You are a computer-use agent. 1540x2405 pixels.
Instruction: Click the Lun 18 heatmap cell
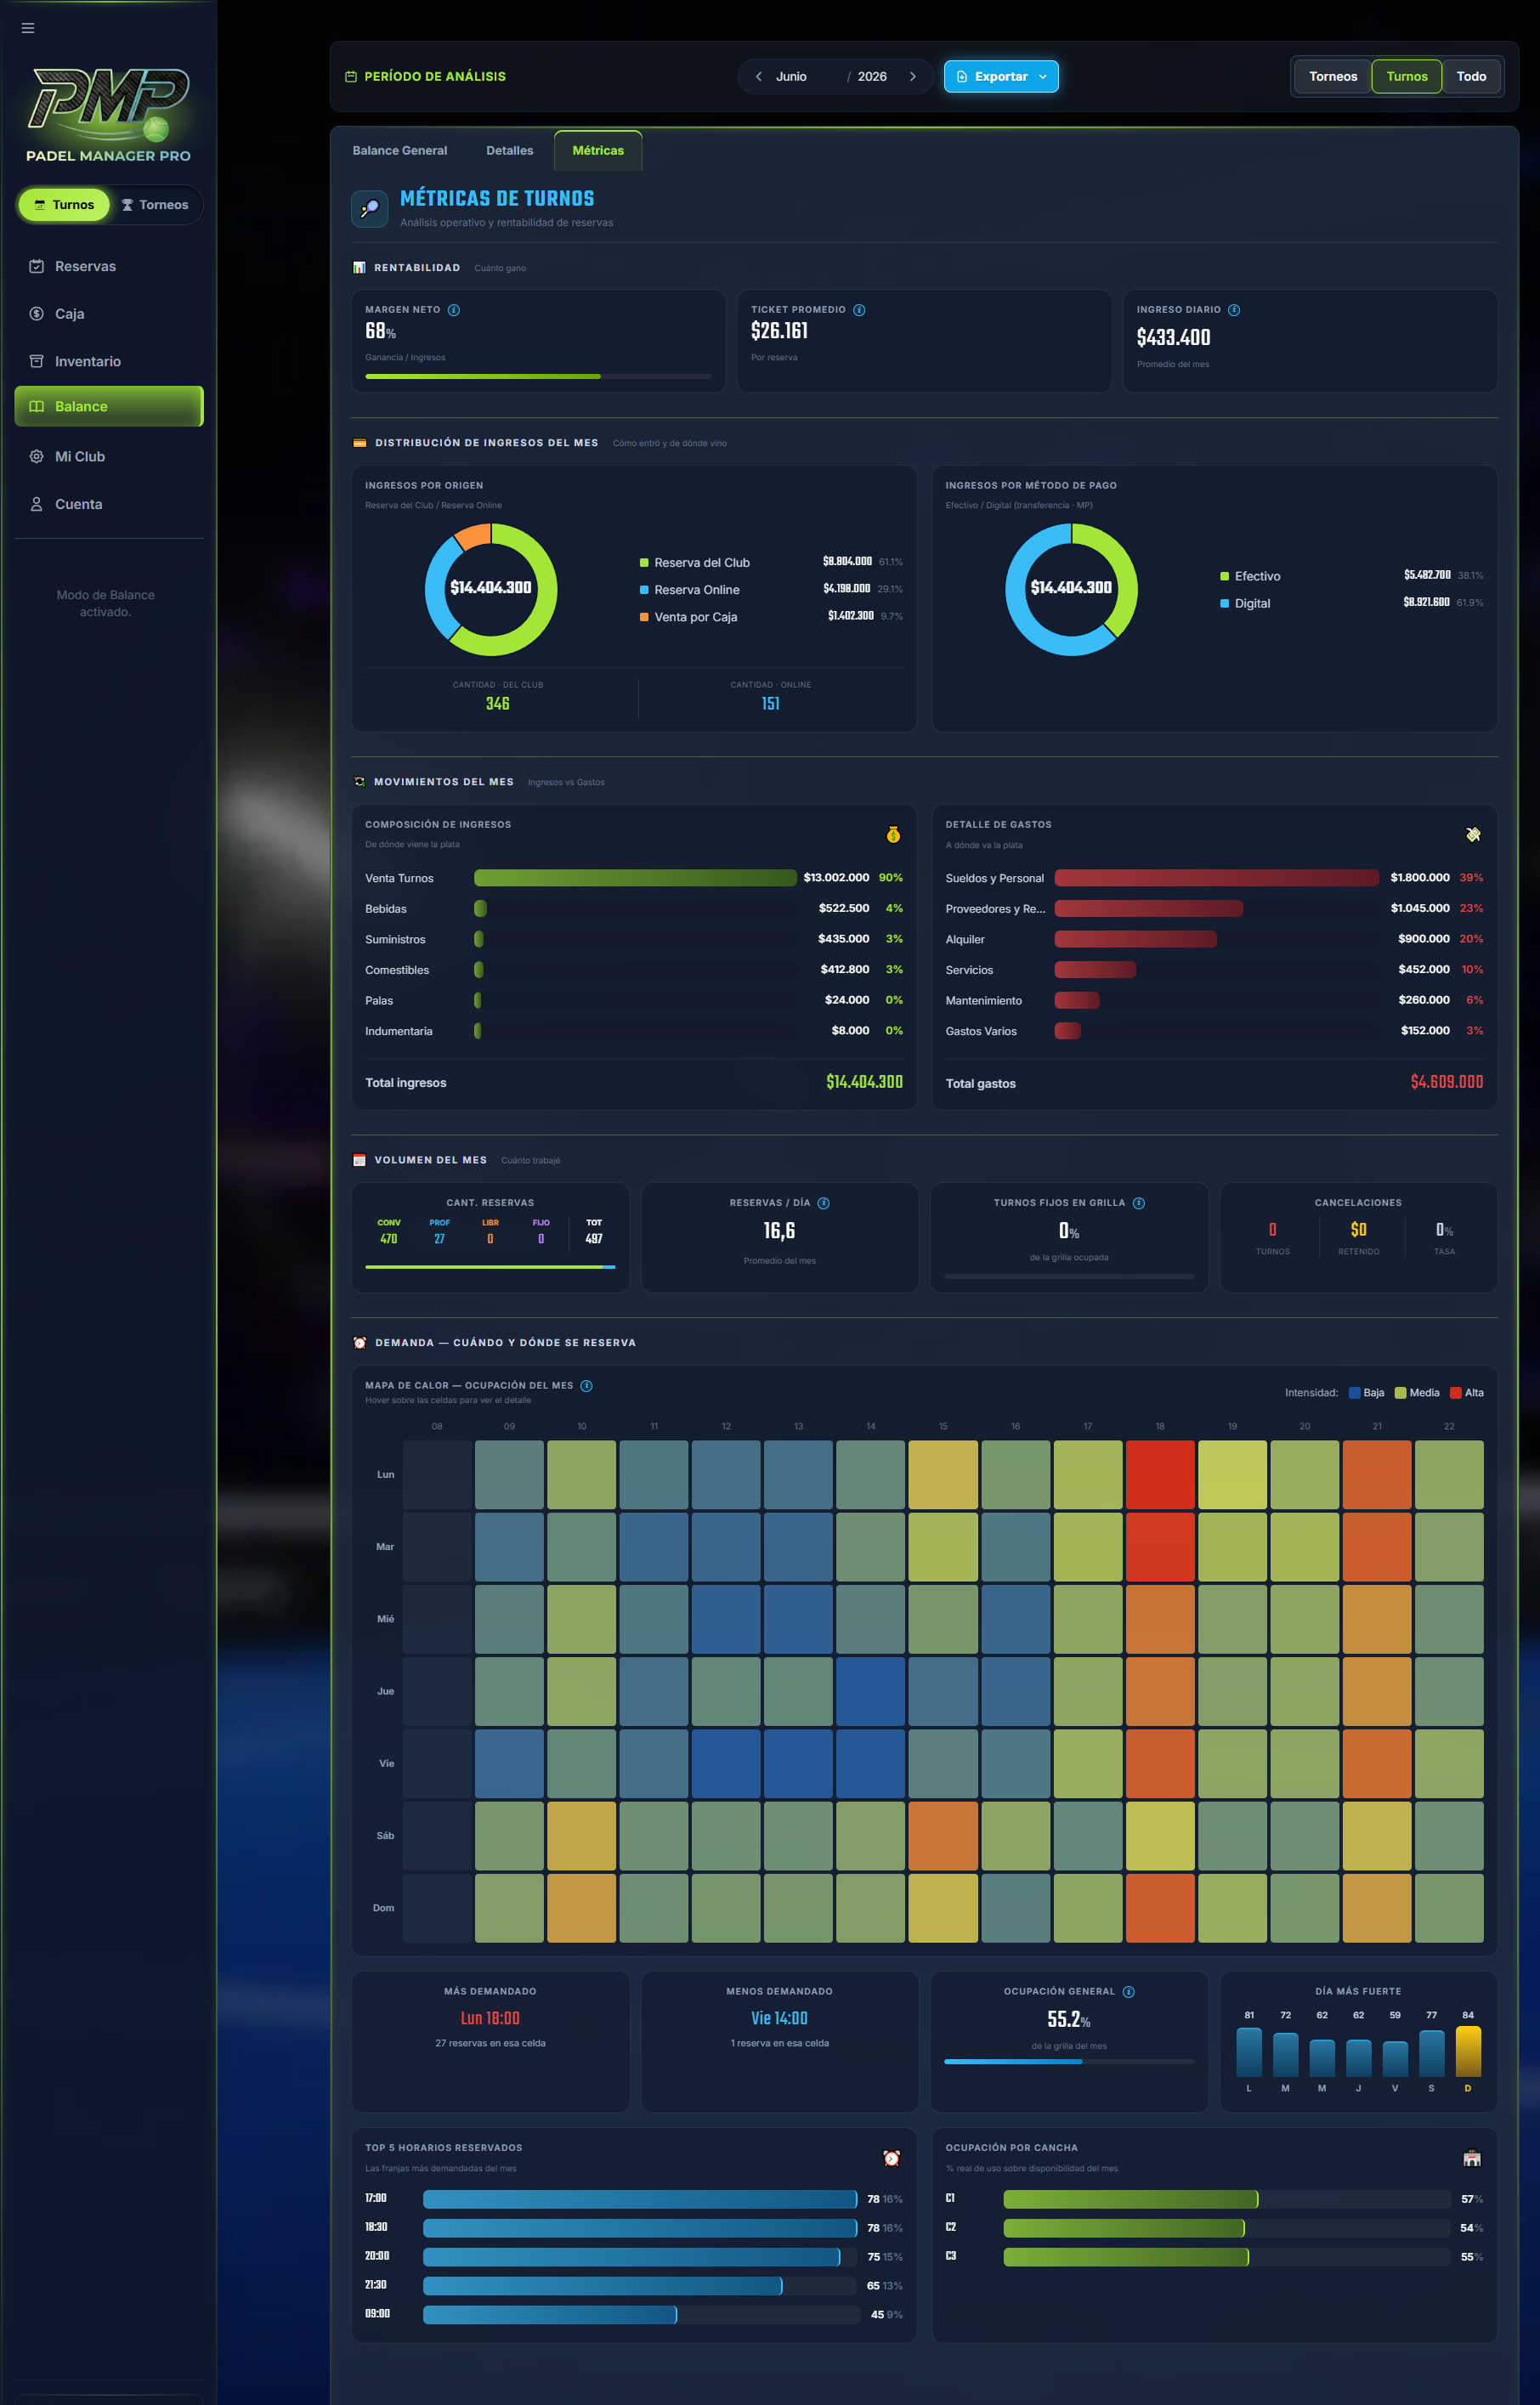click(1160, 1475)
